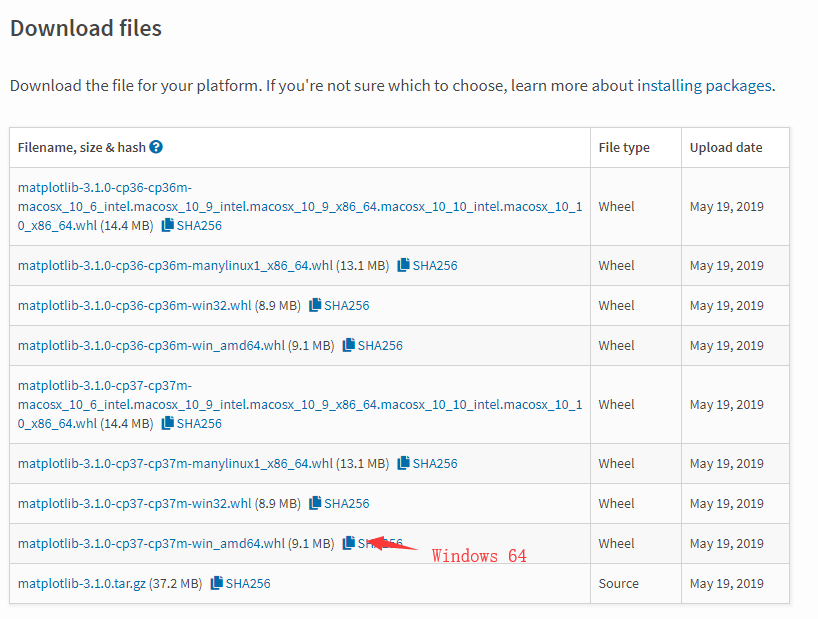818x619 pixels.
Task: Click "May 19, 2019" in cp37 macosx row
Action: click(x=727, y=405)
